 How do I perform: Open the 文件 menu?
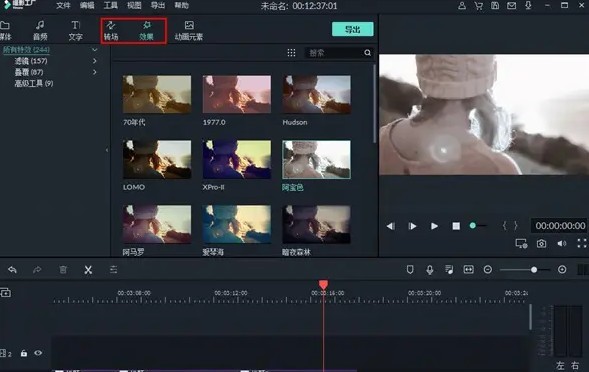pos(63,6)
